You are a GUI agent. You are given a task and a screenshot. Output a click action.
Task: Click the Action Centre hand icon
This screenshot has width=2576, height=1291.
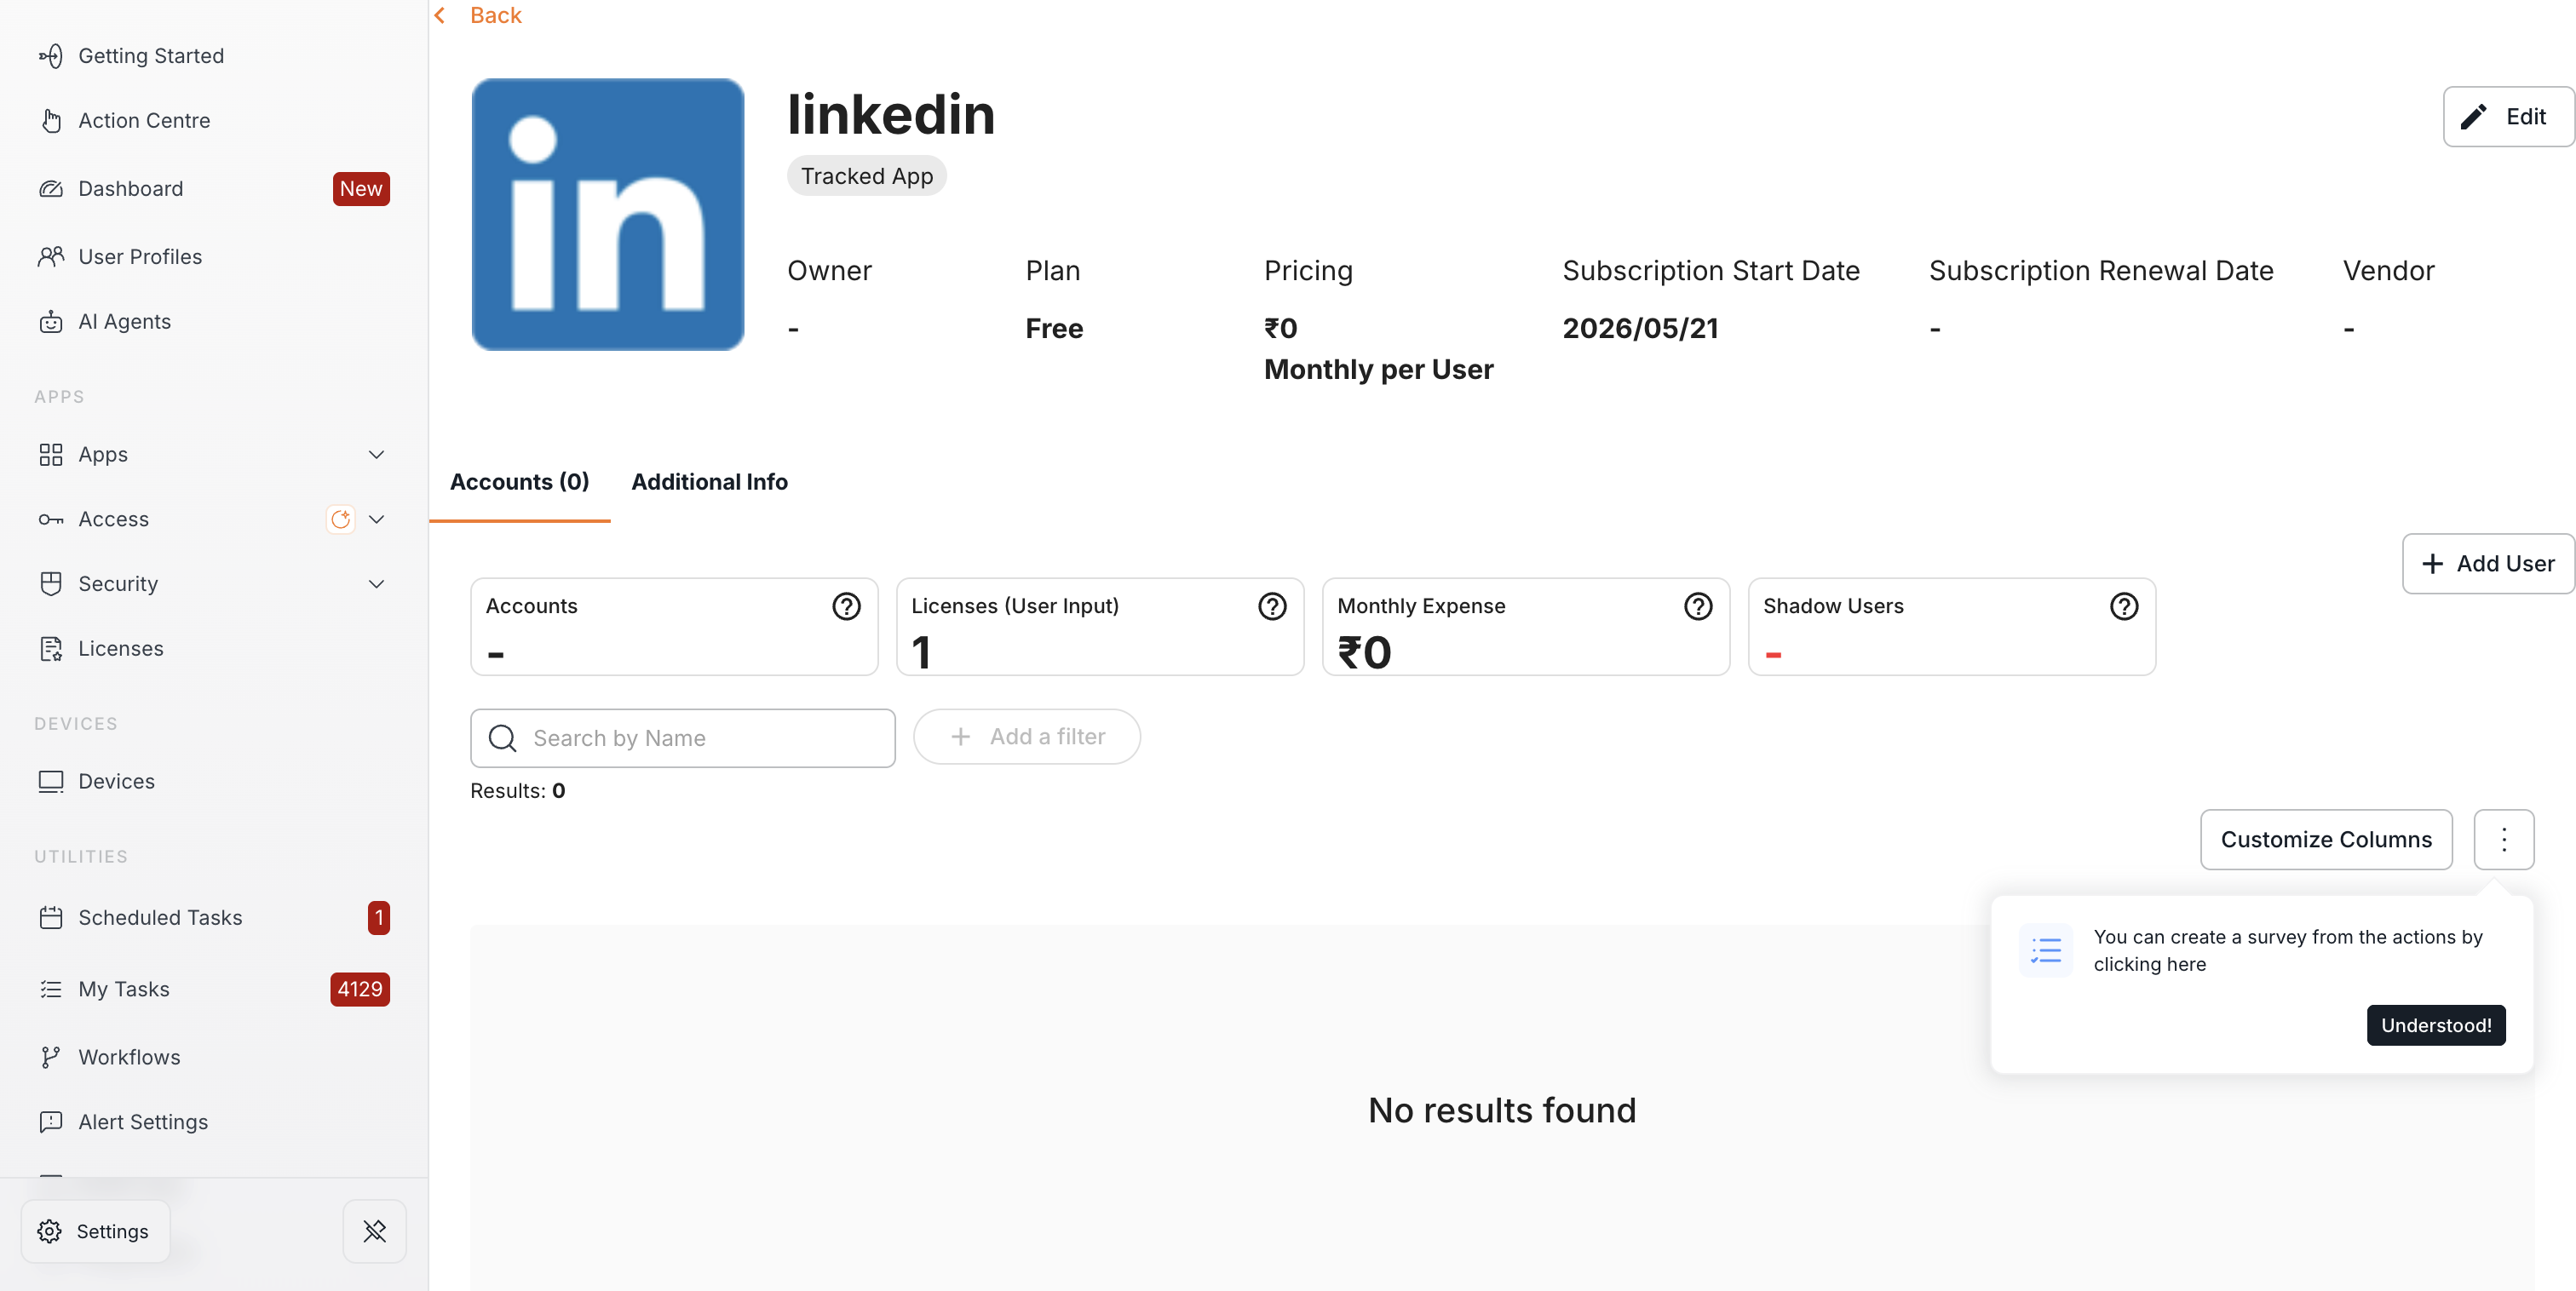[51, 121]
